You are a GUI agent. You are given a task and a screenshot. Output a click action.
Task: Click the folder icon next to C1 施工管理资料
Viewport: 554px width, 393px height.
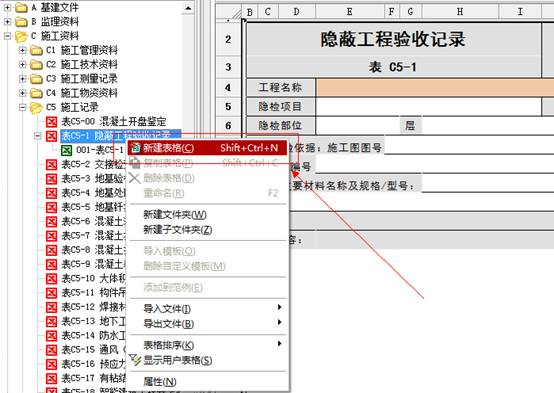(36, 51)
